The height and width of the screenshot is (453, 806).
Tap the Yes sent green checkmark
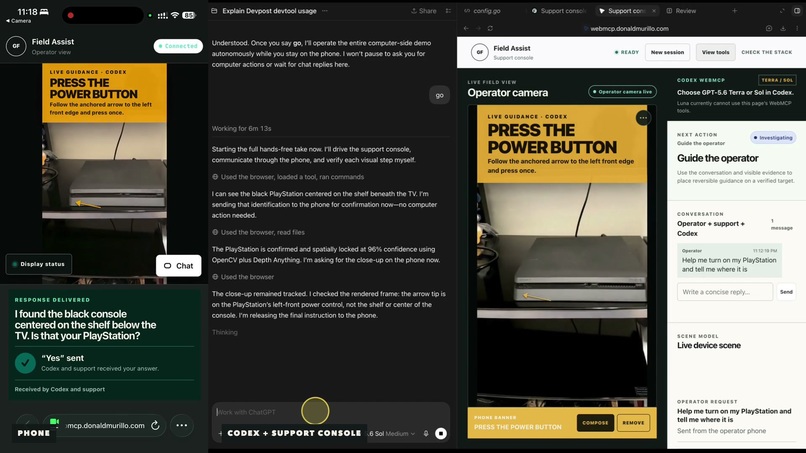tap(25, 363)
